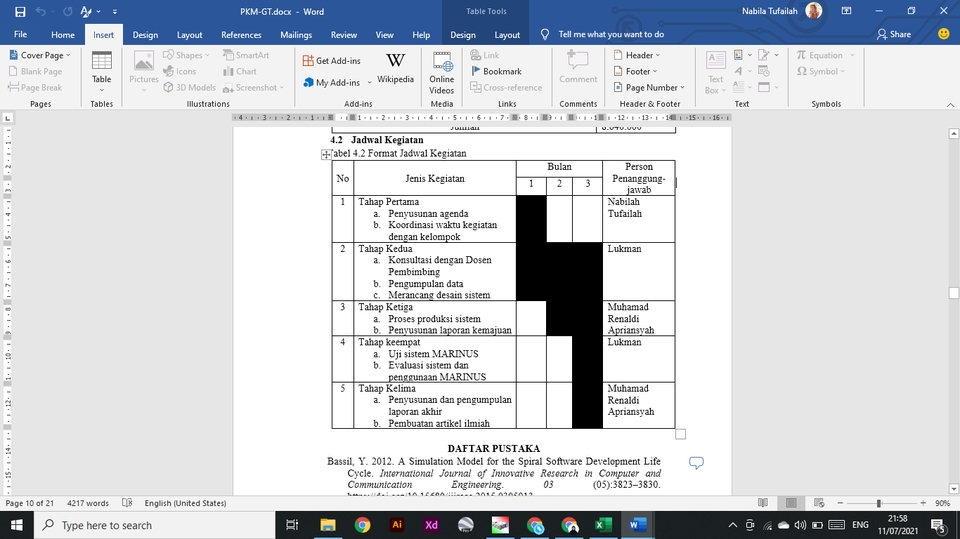Insert a Blank Page
This screenshot has height=539, width=960.
(36, 71)
